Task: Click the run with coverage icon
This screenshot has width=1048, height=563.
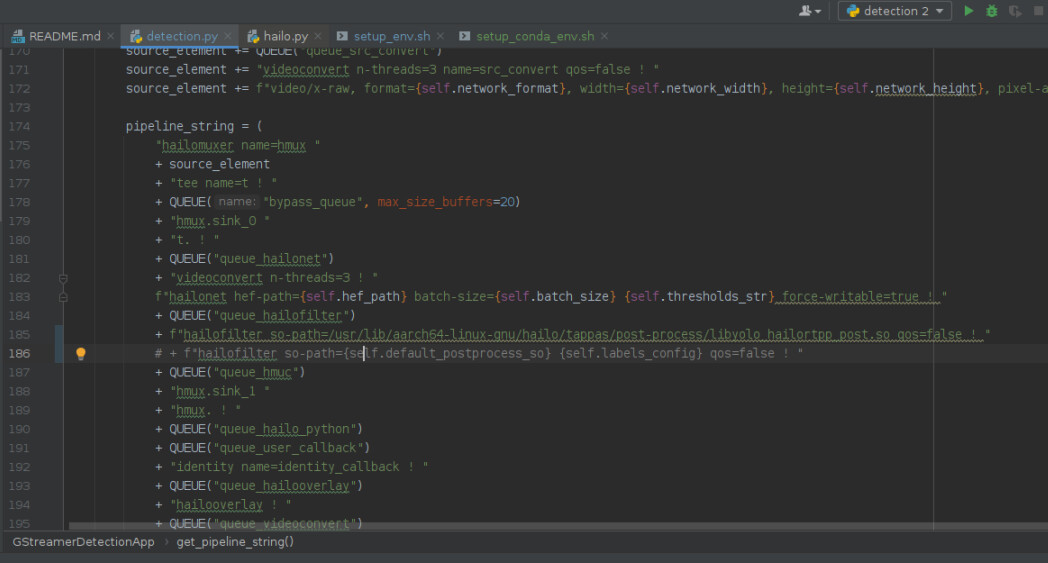Action: click(x=1015, y=11)
